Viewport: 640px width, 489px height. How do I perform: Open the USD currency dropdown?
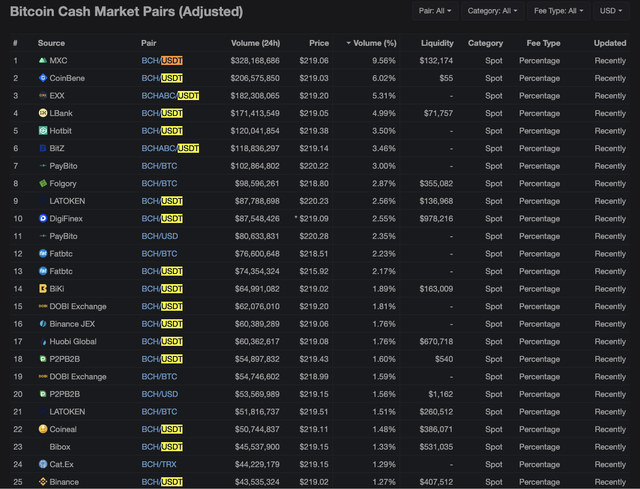pos(611,11)
